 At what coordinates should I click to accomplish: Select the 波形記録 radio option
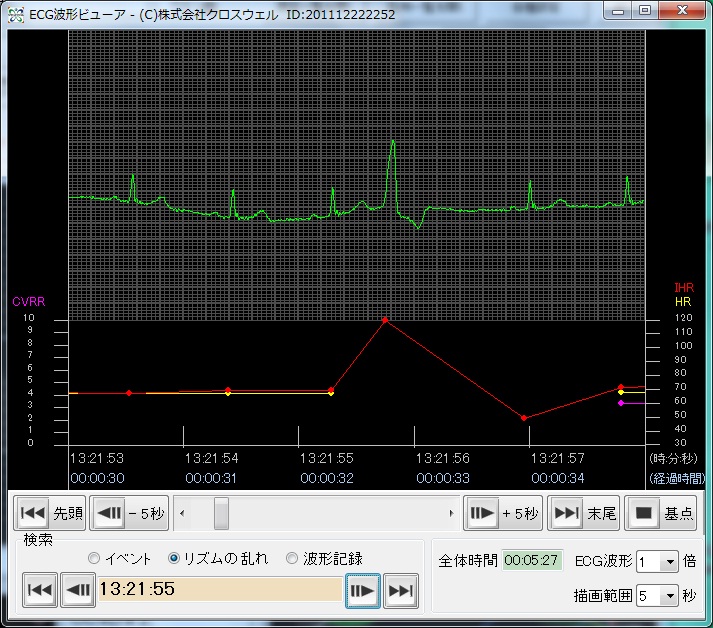[x=292, y=558]
